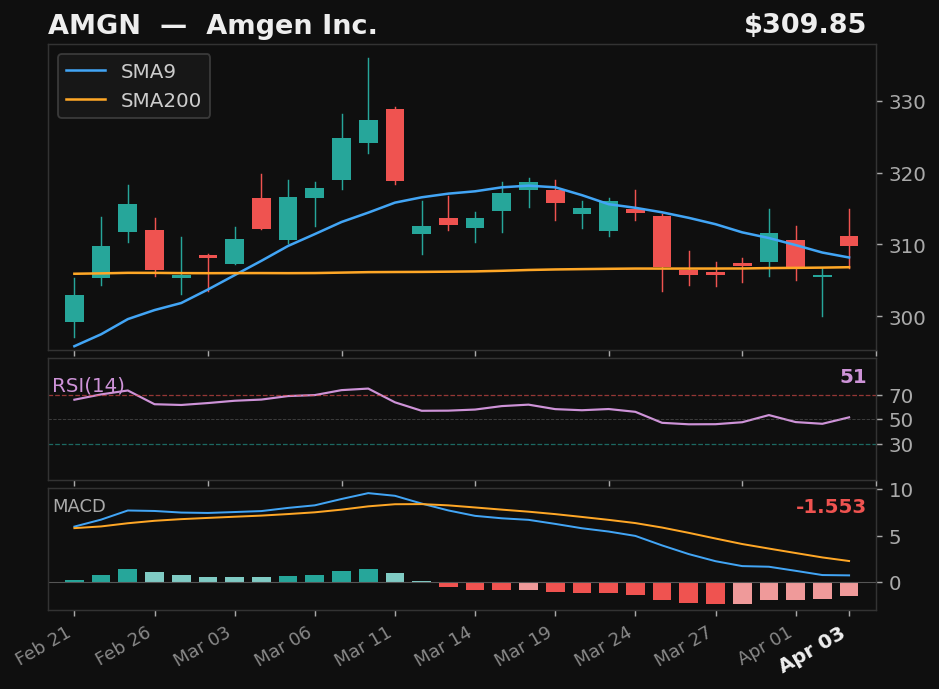Click the last MACD histogram bar
This screenshot has width=939, height=689.
coord(849,589)
